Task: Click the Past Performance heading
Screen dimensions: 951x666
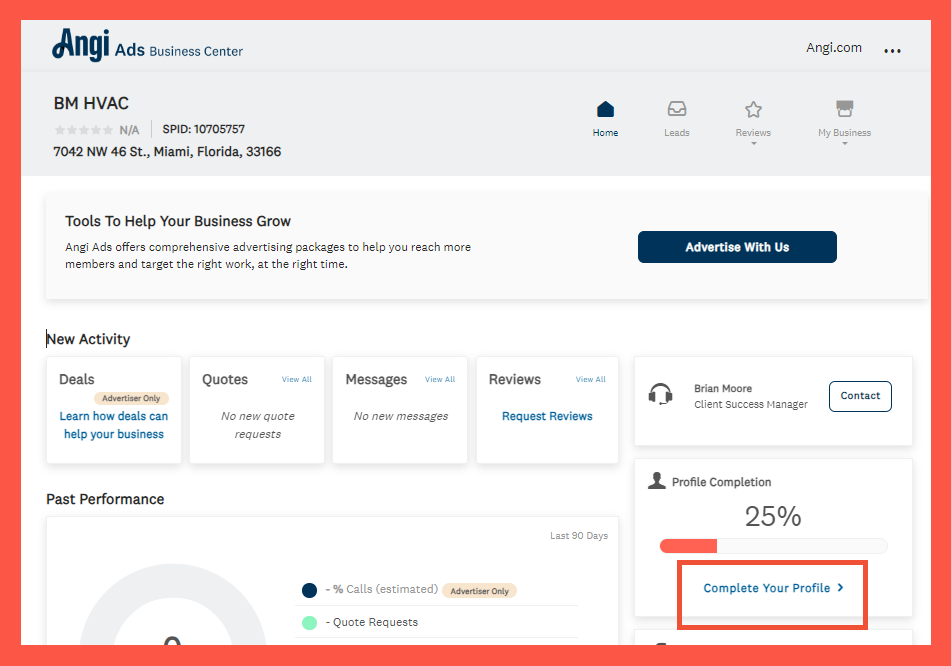Action: point(105,499)
